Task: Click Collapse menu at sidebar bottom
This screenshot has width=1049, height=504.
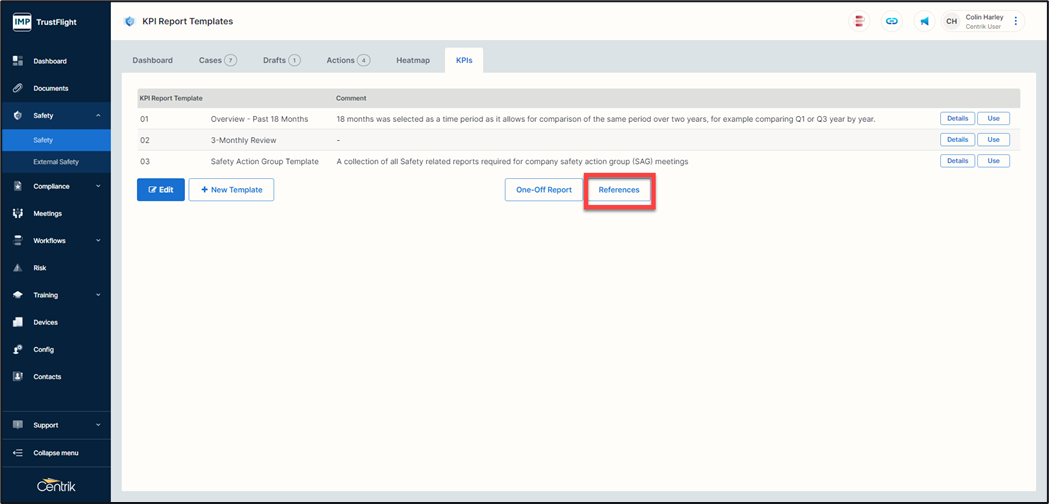Action: click(x=55, y=452)
